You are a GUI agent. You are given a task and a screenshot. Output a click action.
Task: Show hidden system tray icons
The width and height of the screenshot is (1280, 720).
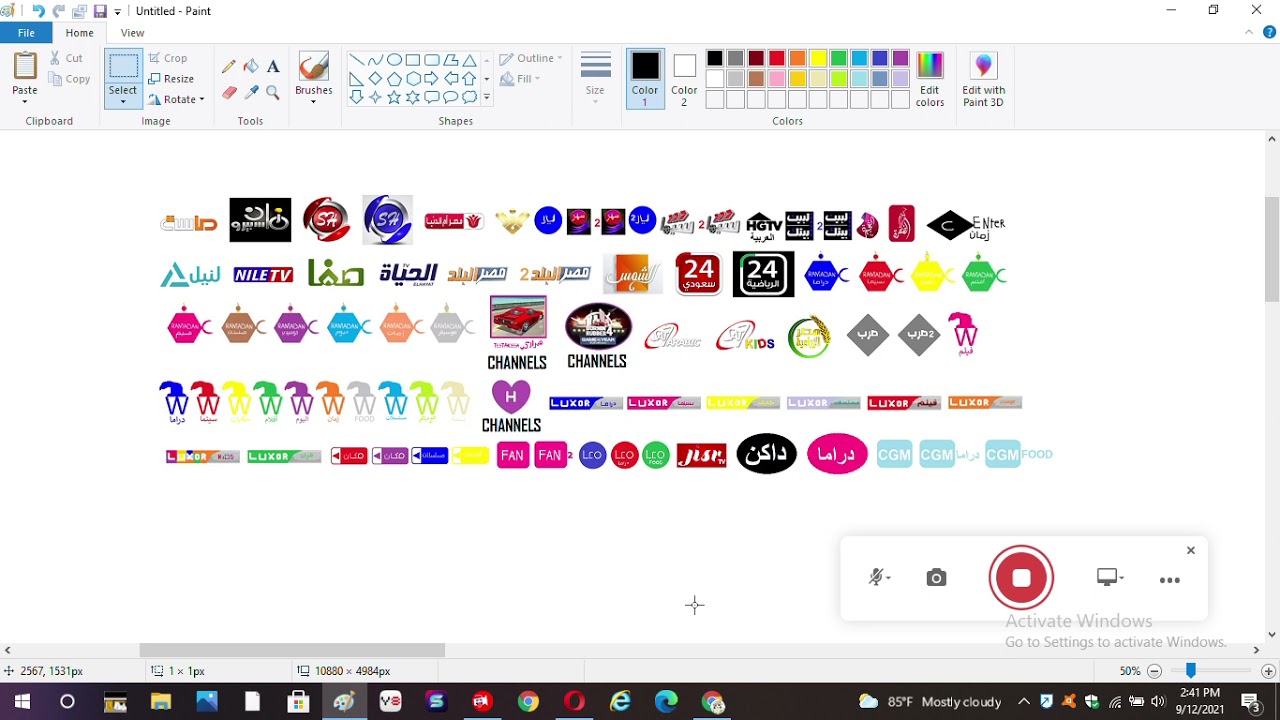click(1023, 702)
